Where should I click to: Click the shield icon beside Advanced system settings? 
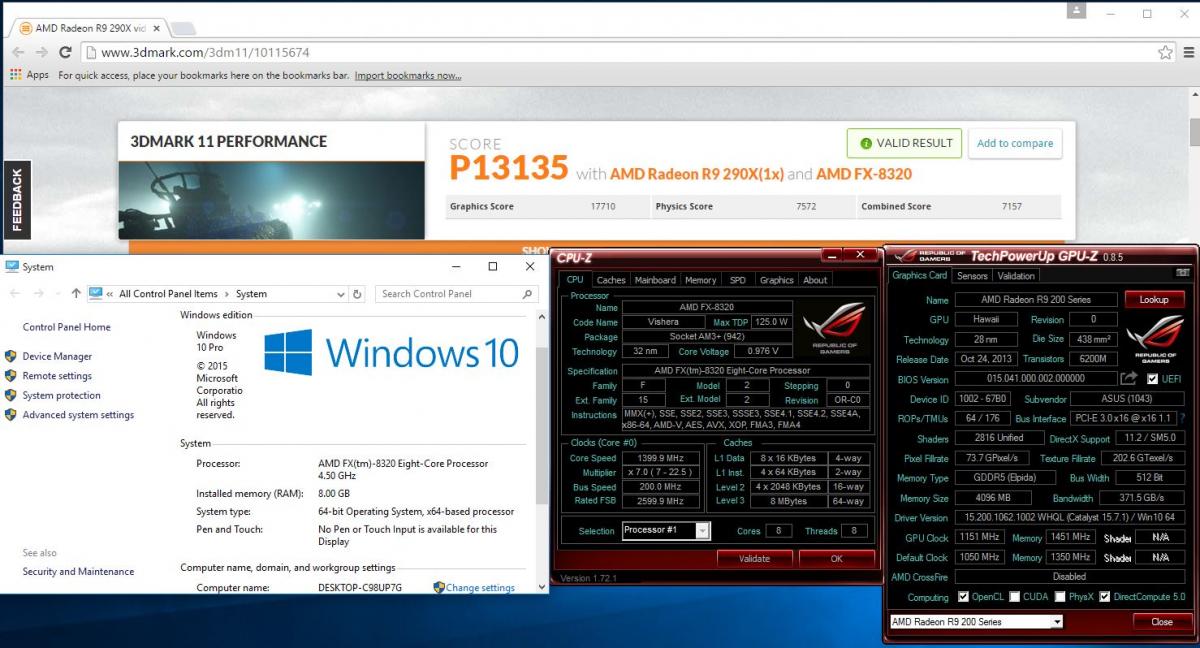(11, 415)
